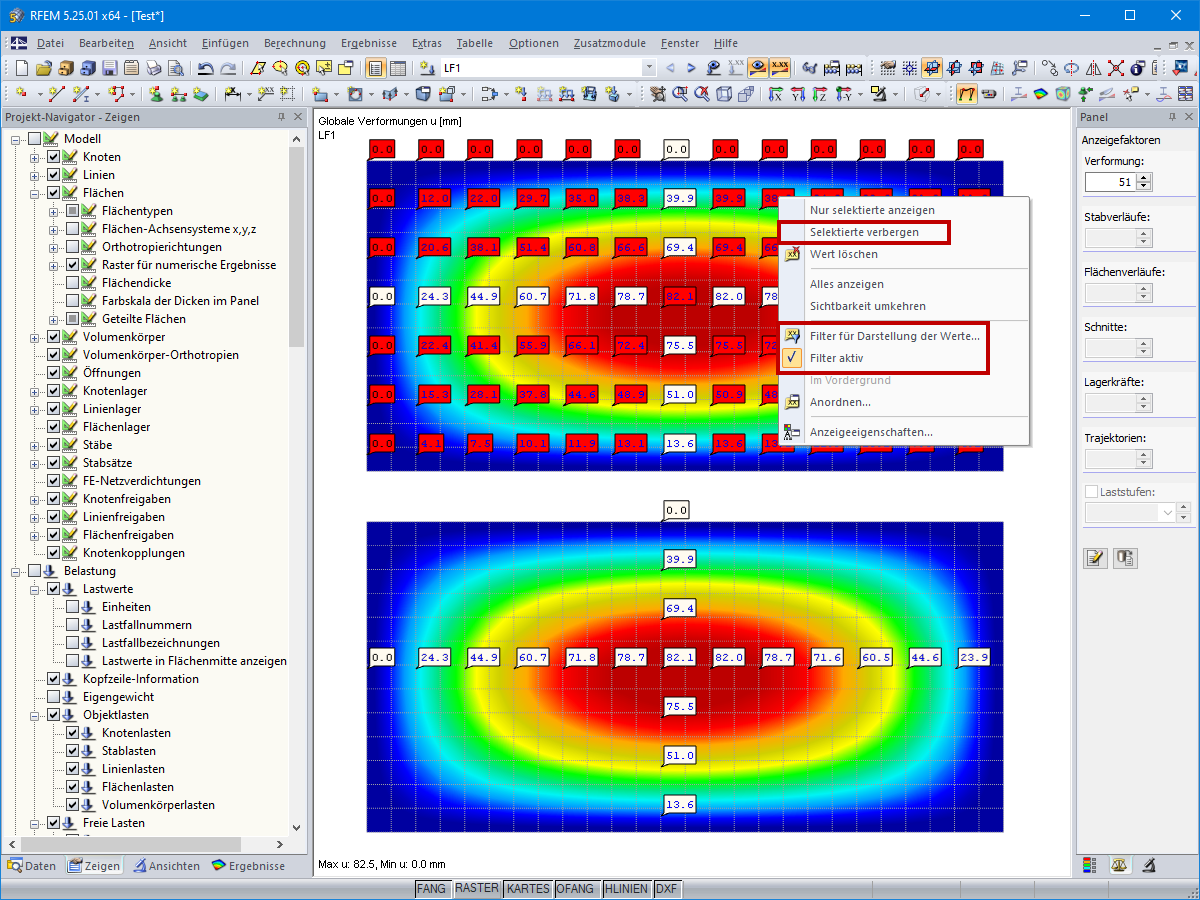Collapse the Flächen tree node
1200x900 pixels.
pyautogui.click(x=36, y=193)
